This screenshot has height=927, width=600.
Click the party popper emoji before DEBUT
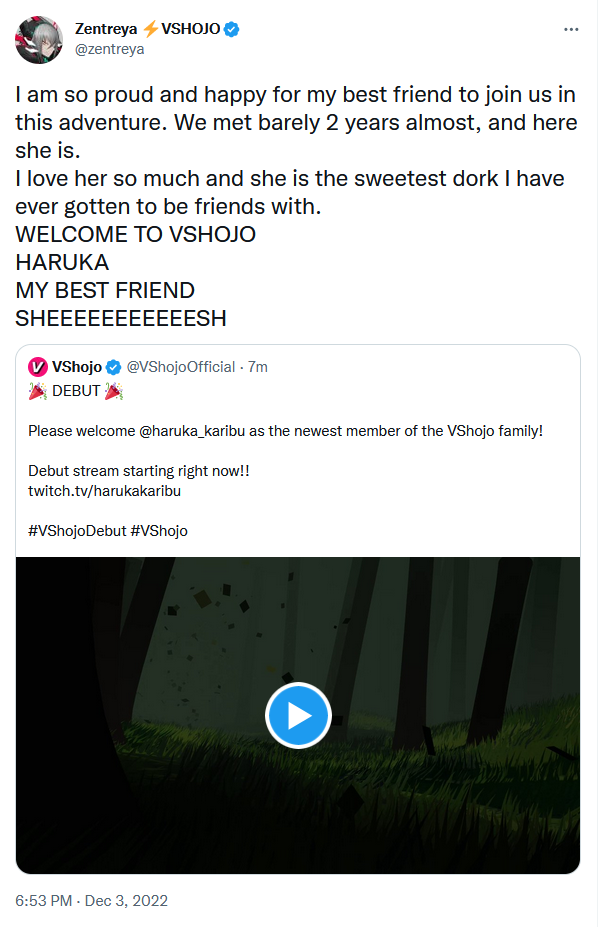(37, 391)
